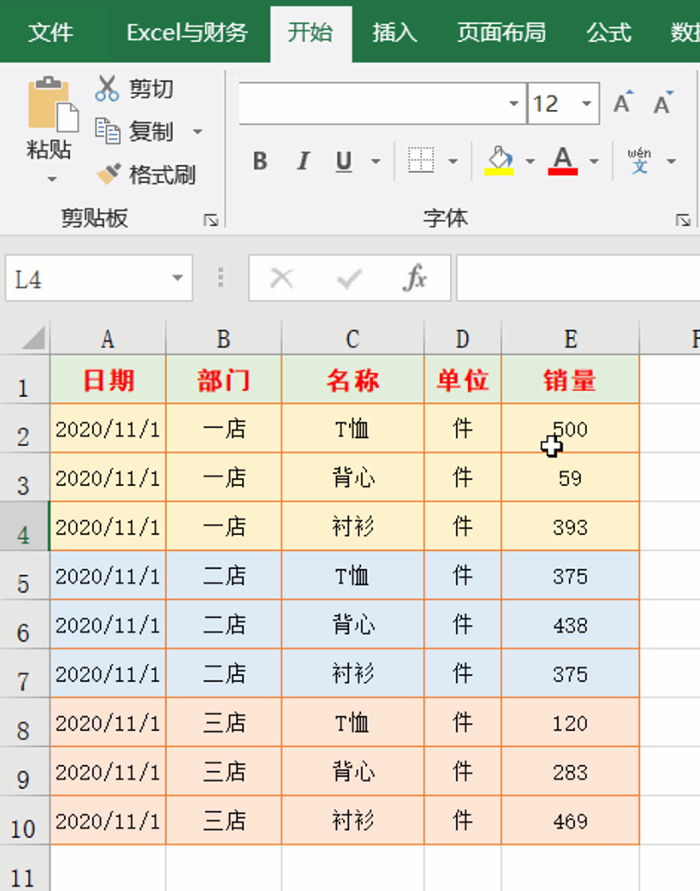Image resolution: width=700 pixels, height=891 pixels.
Task: Click Select All corner triangle
Action: point(33,338)
